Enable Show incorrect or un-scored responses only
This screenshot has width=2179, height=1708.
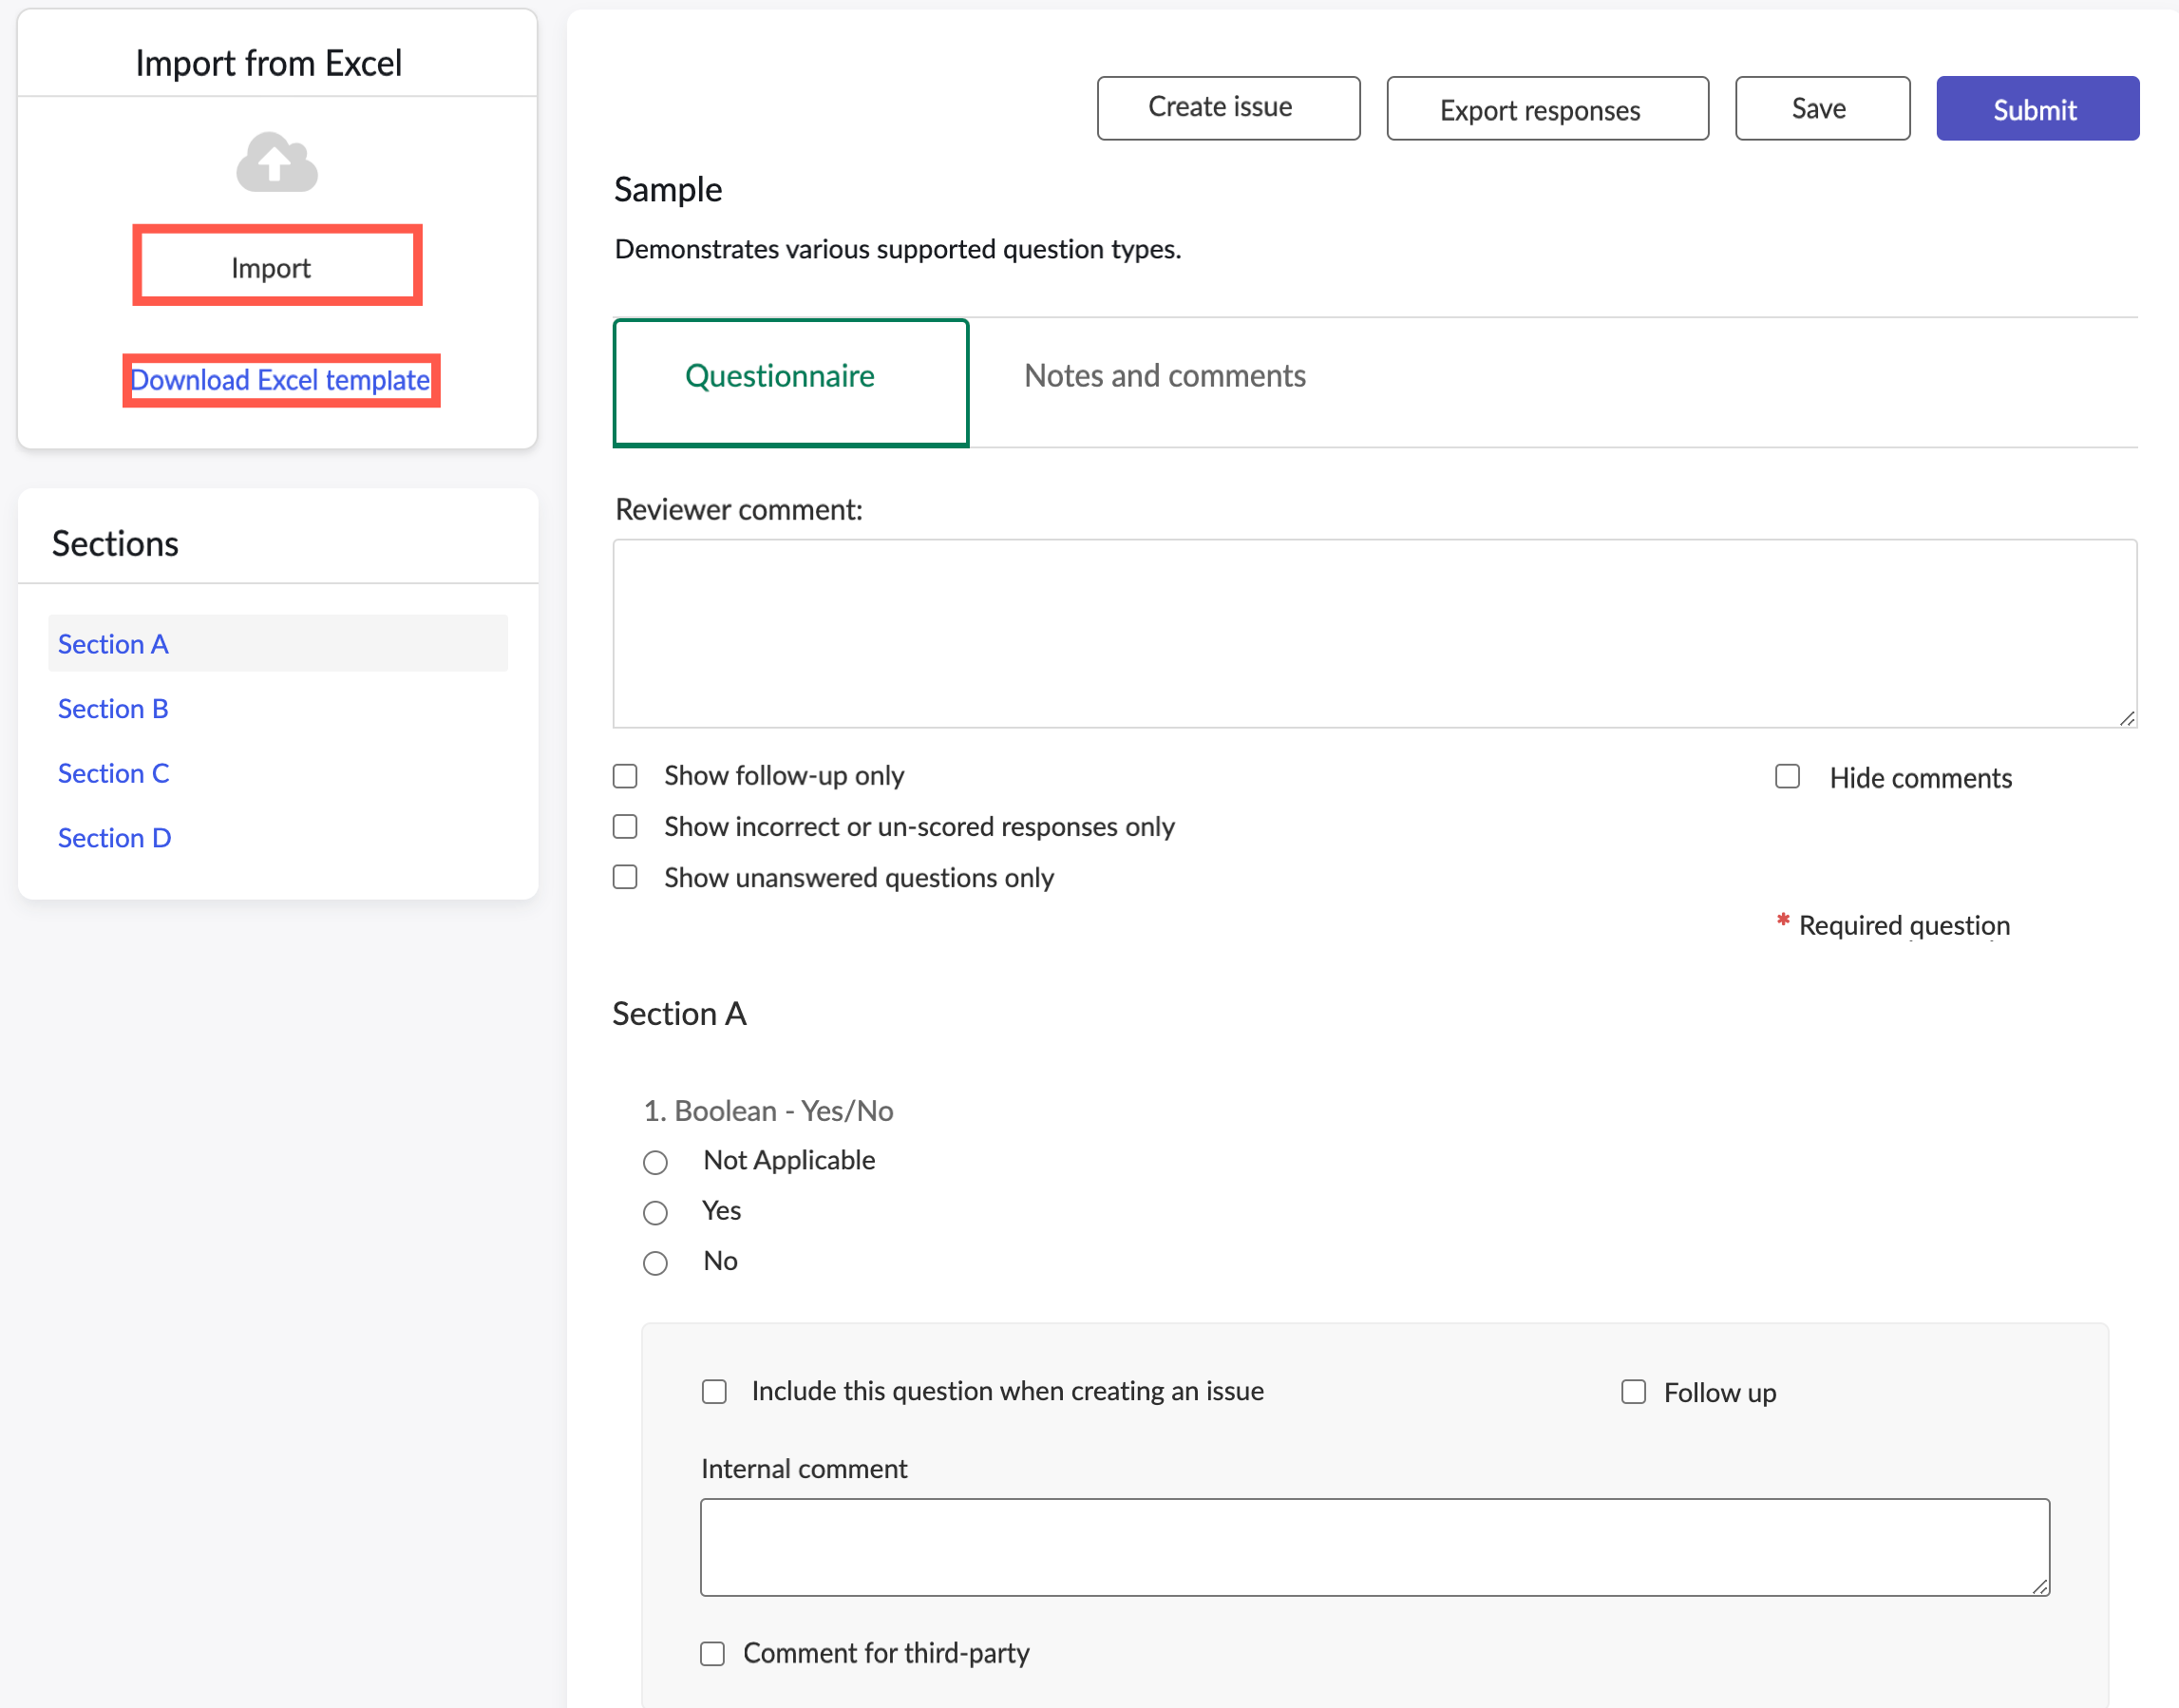click(625, 827)
